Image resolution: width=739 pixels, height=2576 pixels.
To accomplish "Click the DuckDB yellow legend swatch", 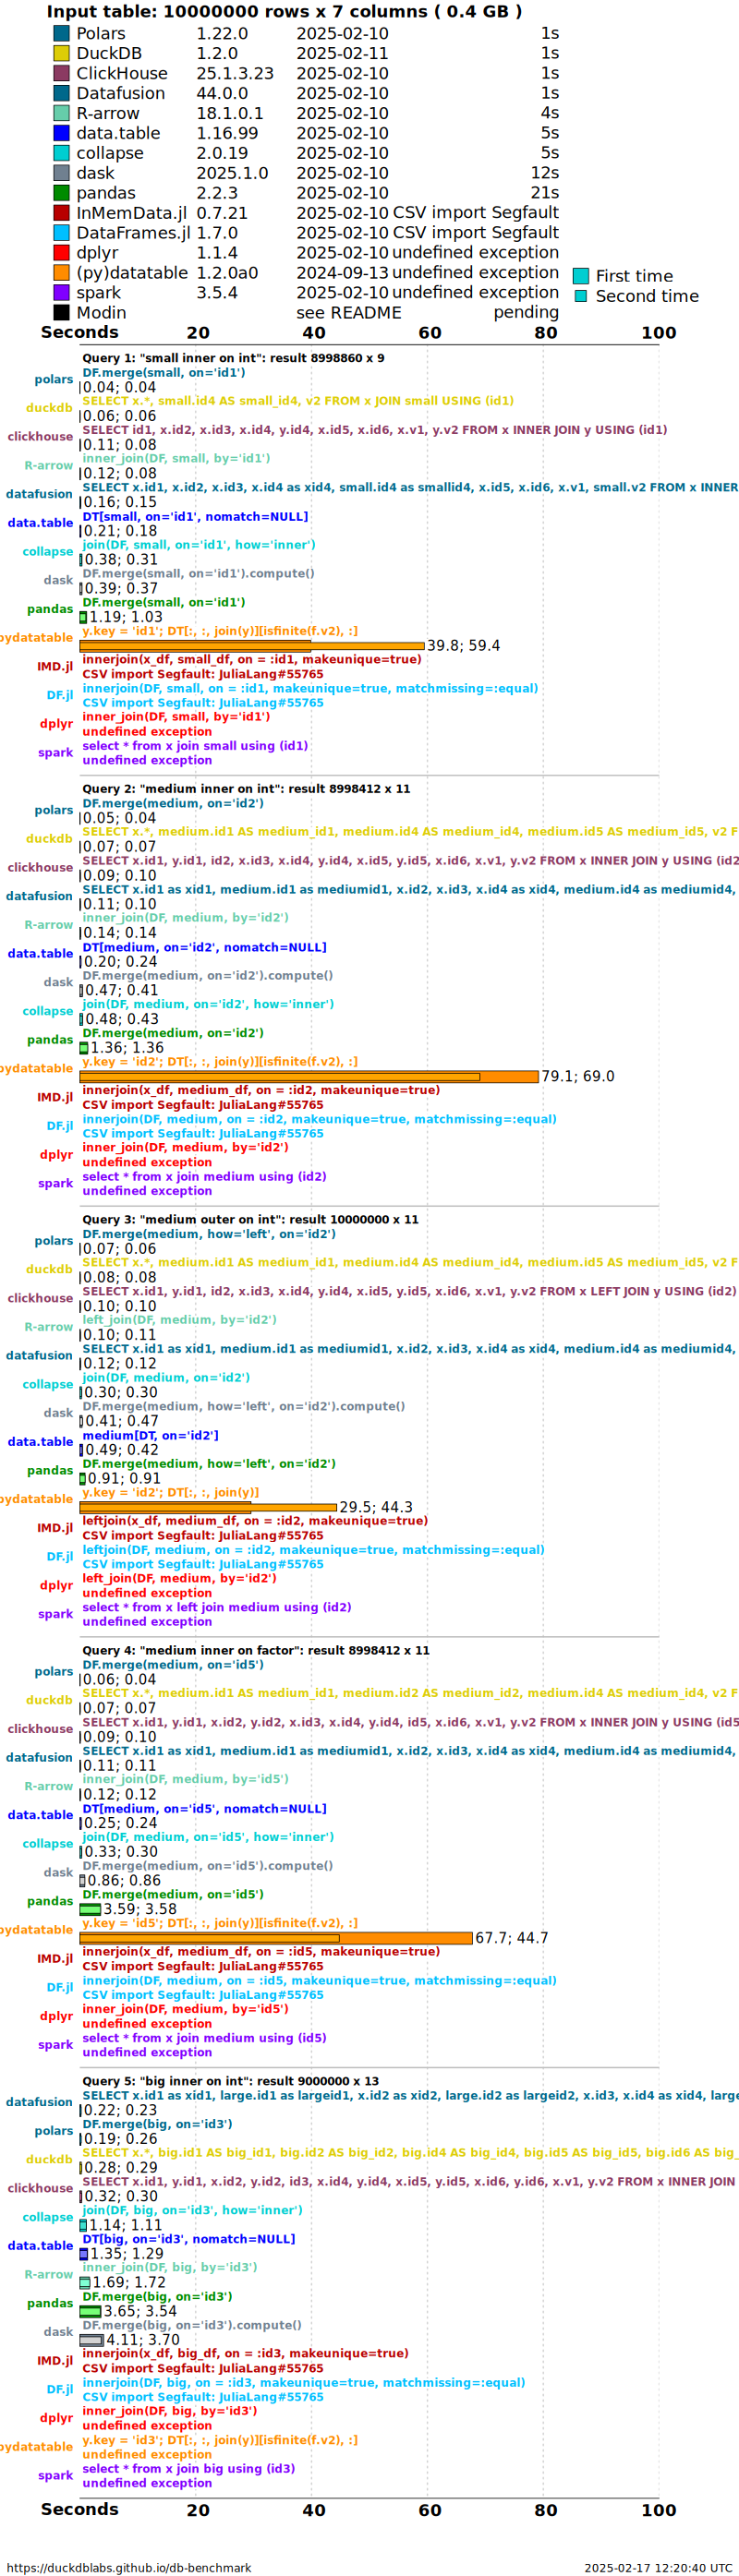I will click(61, 53).
